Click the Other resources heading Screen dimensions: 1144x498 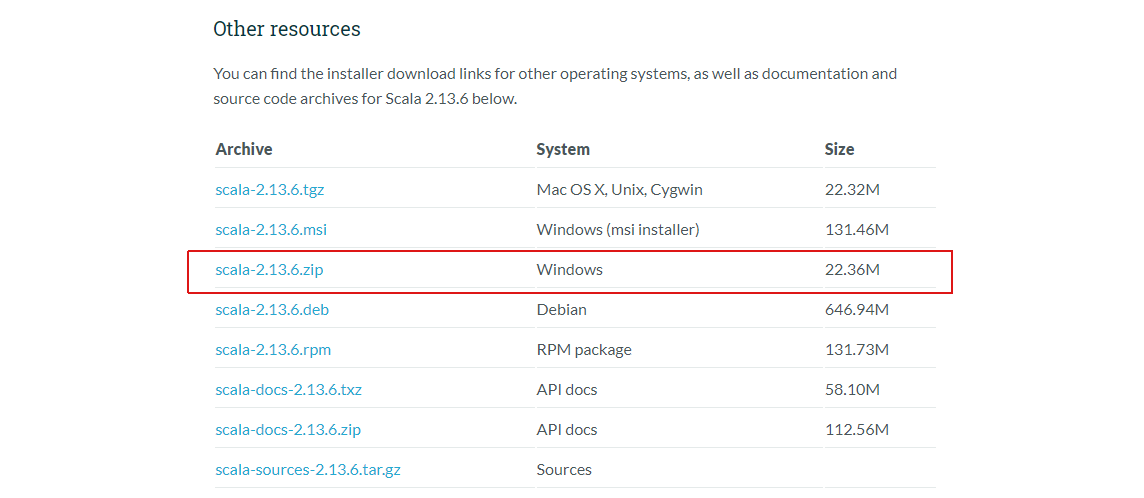pyautogui.click(x=287, y=29)
